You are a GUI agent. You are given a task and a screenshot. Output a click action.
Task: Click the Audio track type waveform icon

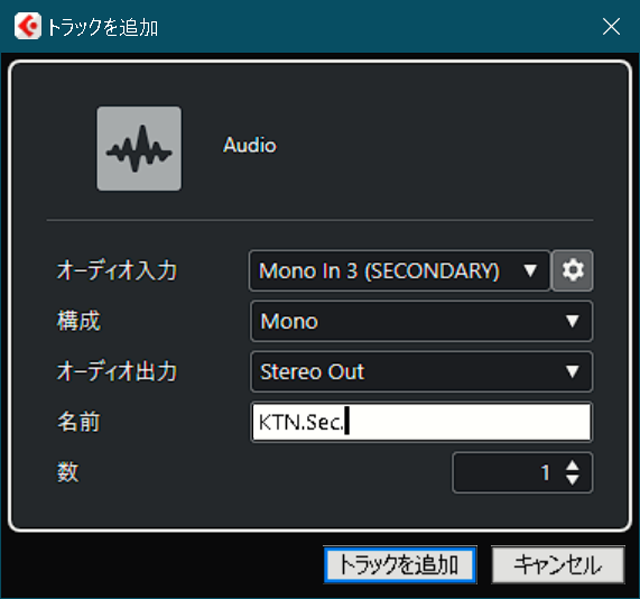click(x=139, y=149)
